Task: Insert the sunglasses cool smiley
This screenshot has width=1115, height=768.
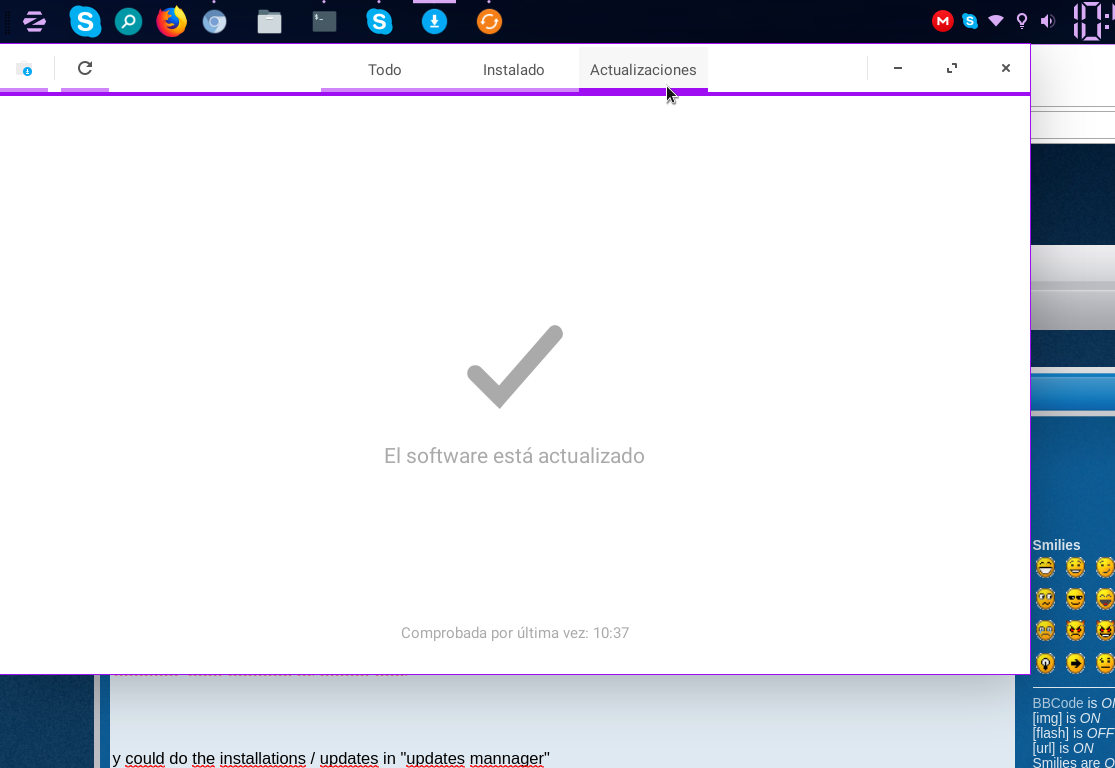Action: click(x=1075, y=599)
